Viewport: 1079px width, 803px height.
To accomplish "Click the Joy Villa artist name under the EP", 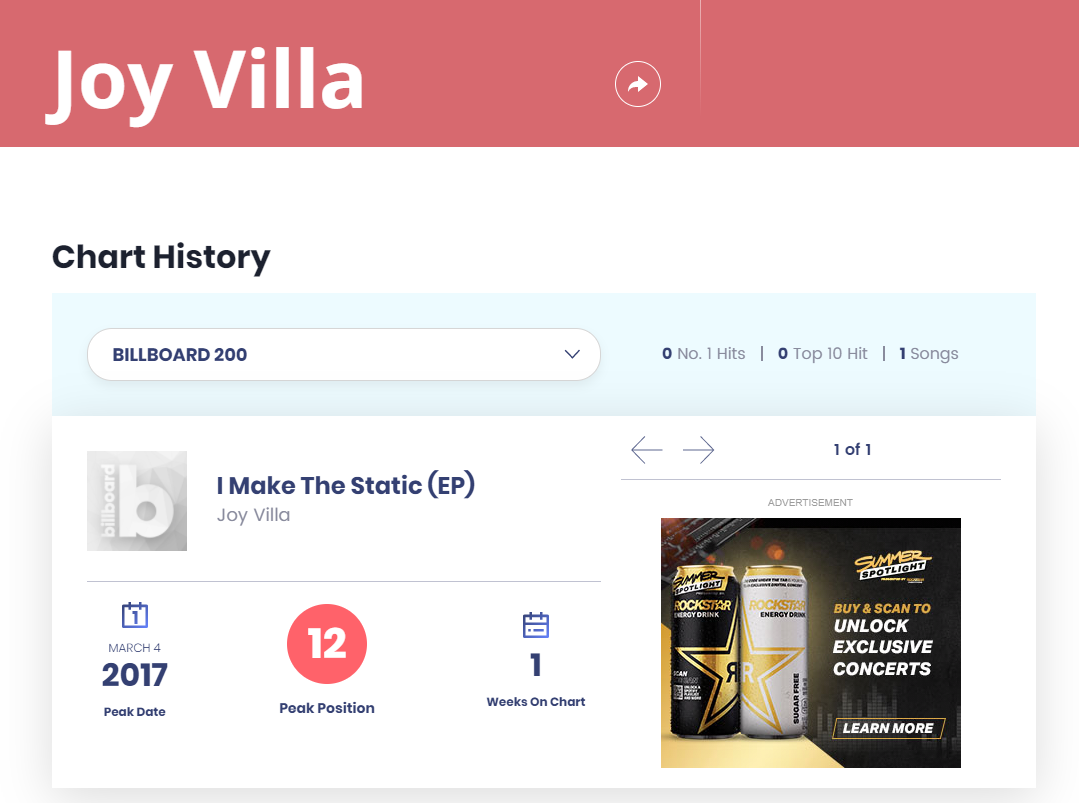I will tap(254, 515).
